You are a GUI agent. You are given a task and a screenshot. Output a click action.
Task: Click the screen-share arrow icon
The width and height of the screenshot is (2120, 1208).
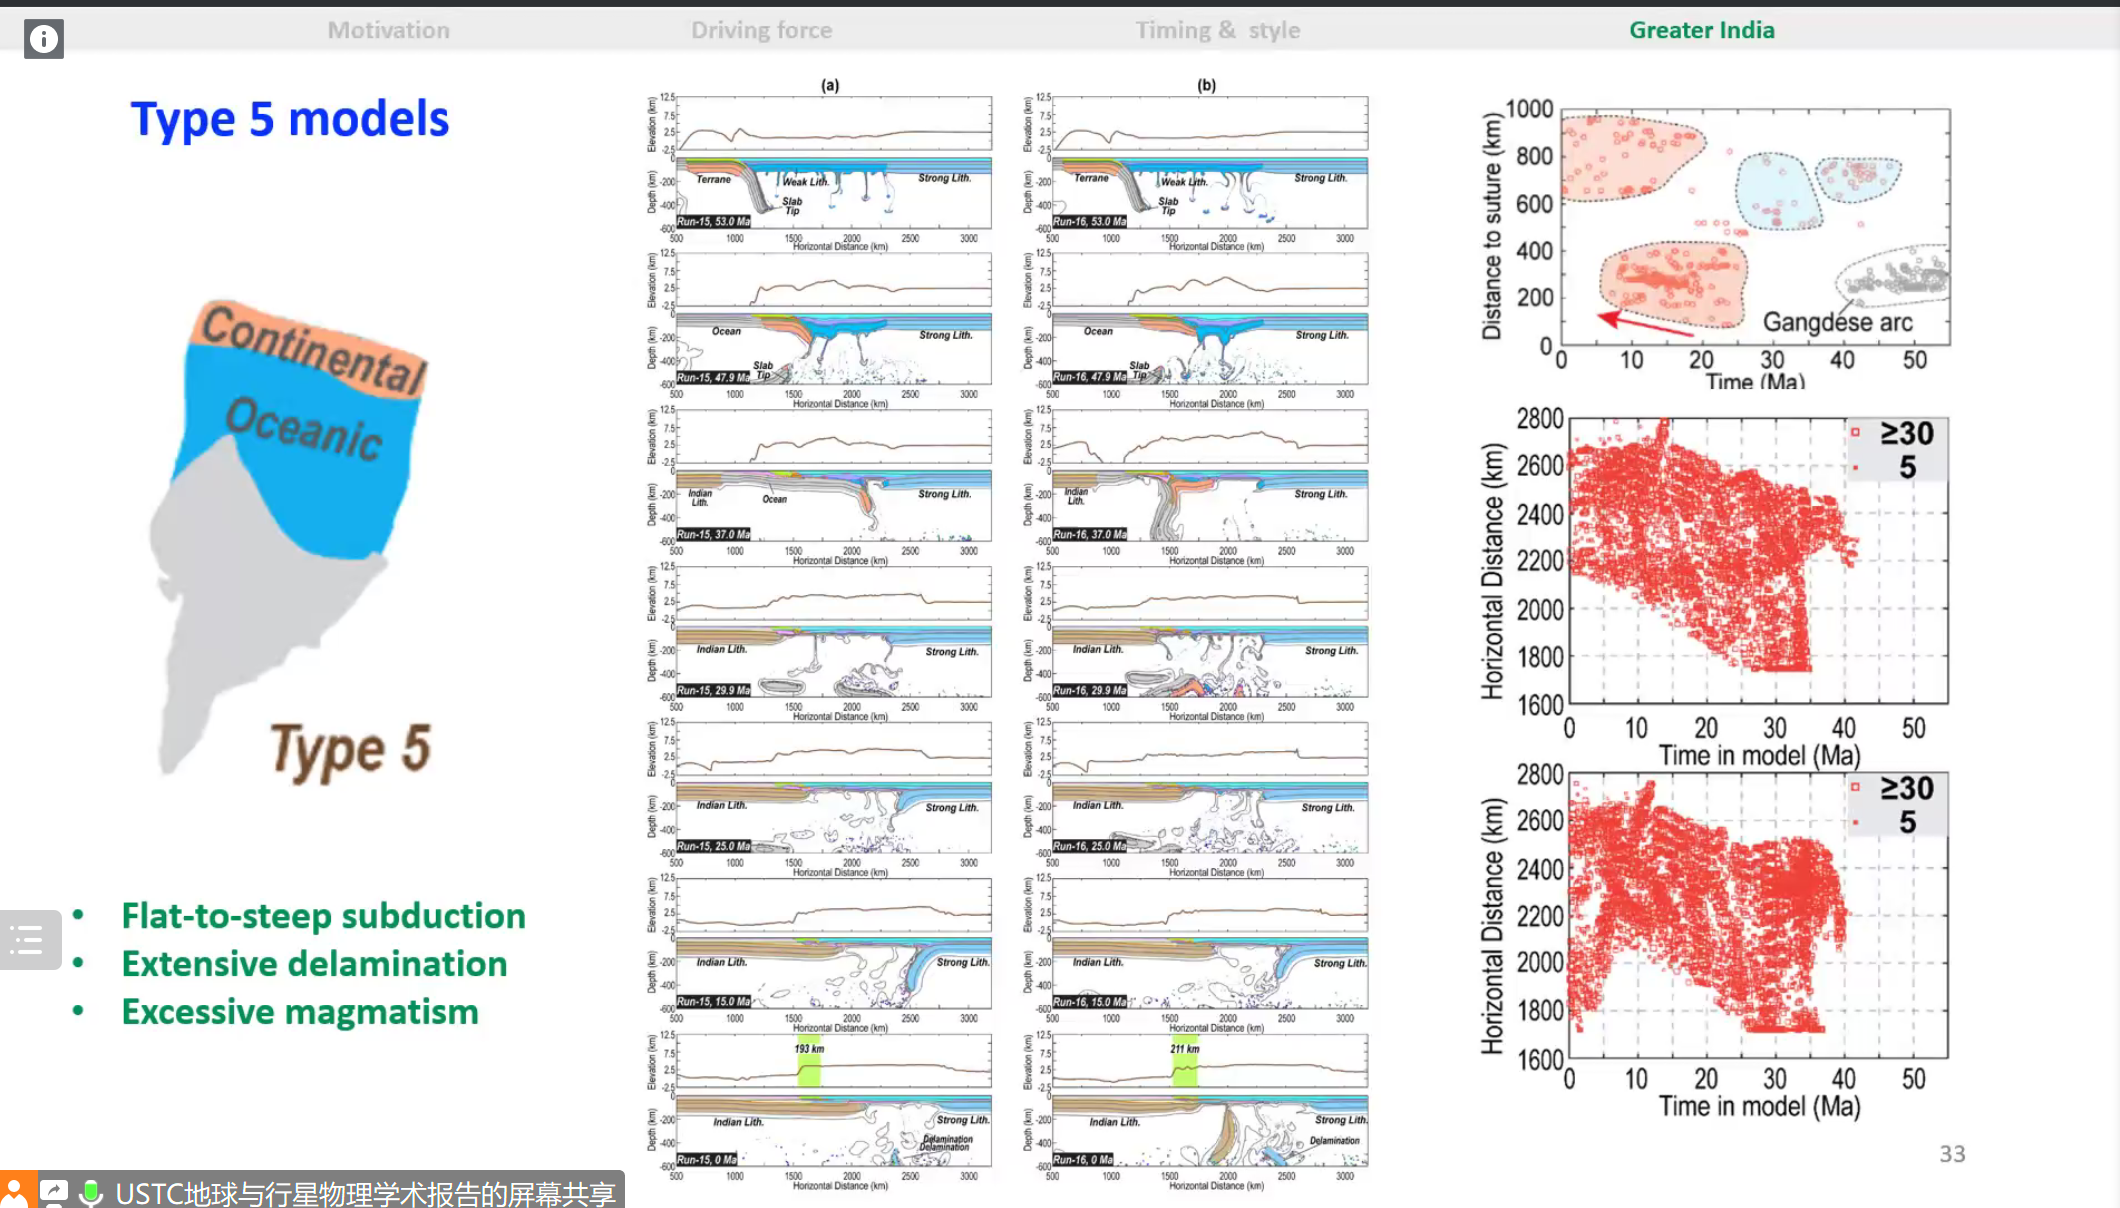point(54,1191)
